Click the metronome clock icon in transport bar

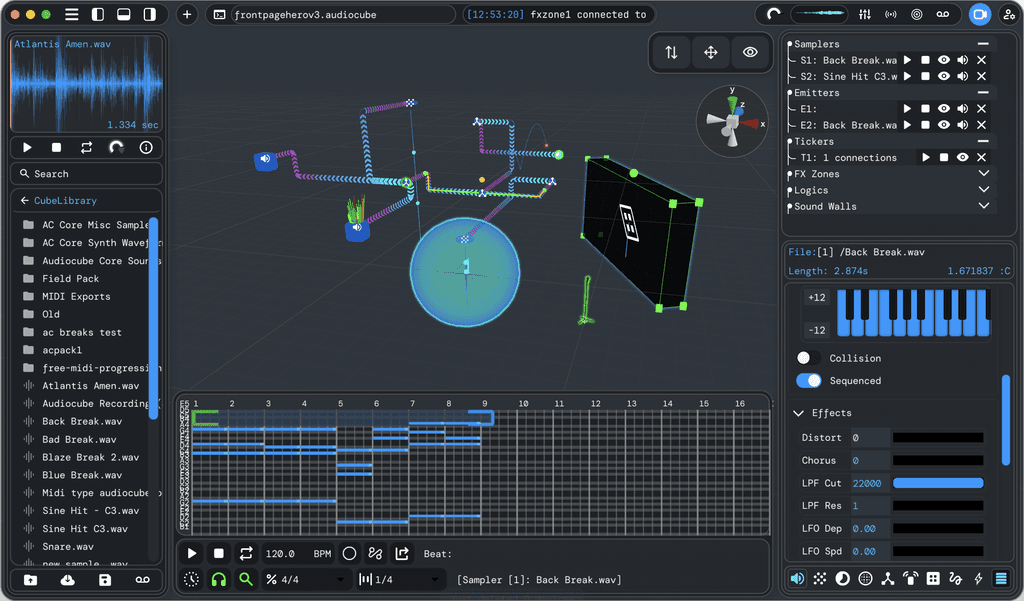[x=191, y=579]
